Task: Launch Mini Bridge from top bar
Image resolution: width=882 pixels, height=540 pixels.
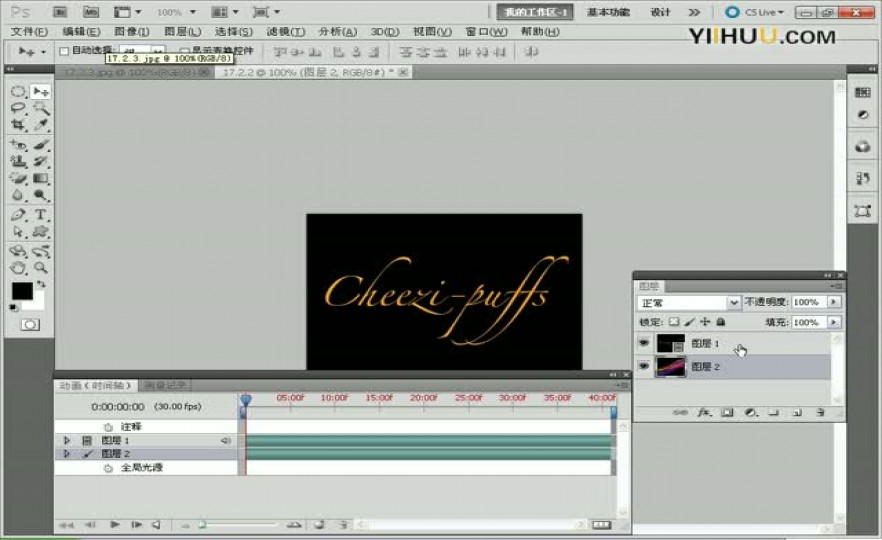Action: coord(90,12)
